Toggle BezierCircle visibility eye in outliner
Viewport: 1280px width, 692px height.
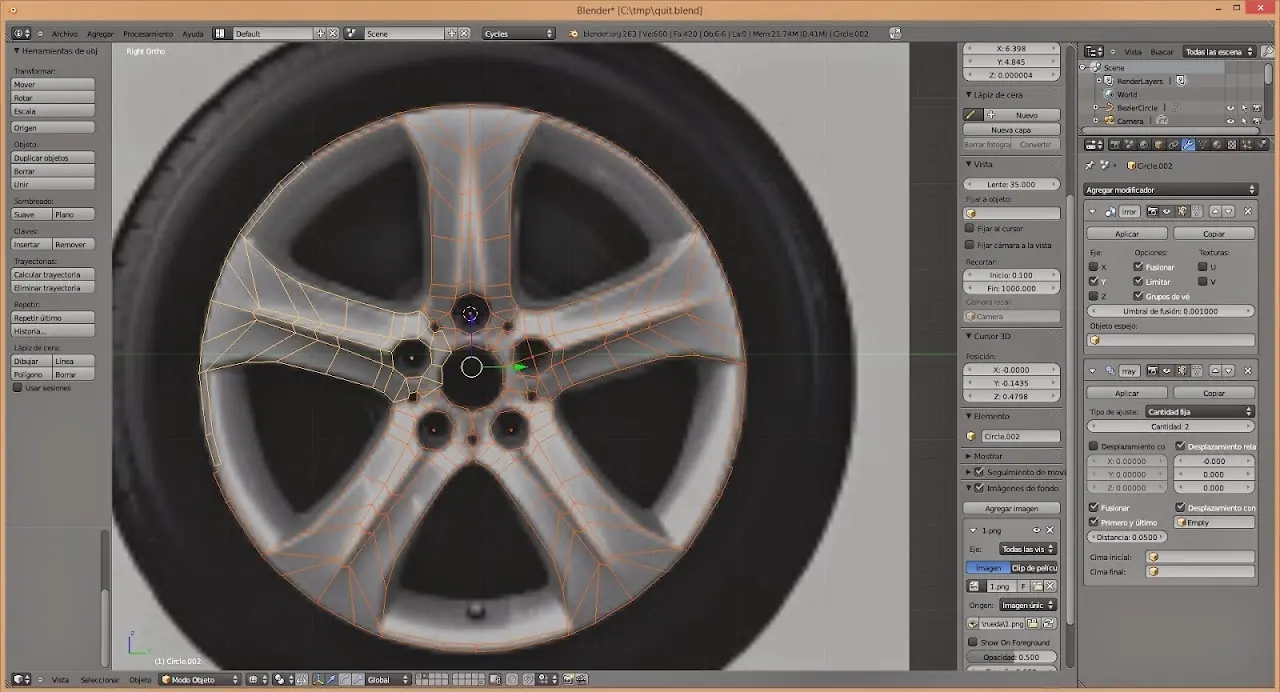pos(1231,108)
